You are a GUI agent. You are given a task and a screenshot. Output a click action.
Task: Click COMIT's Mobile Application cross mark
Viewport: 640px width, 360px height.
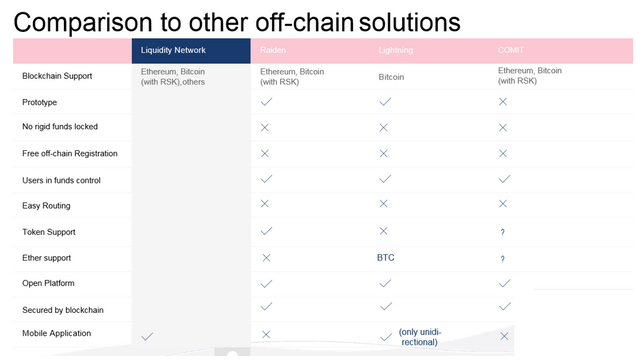pyautogui.click(x=504, y=336)
